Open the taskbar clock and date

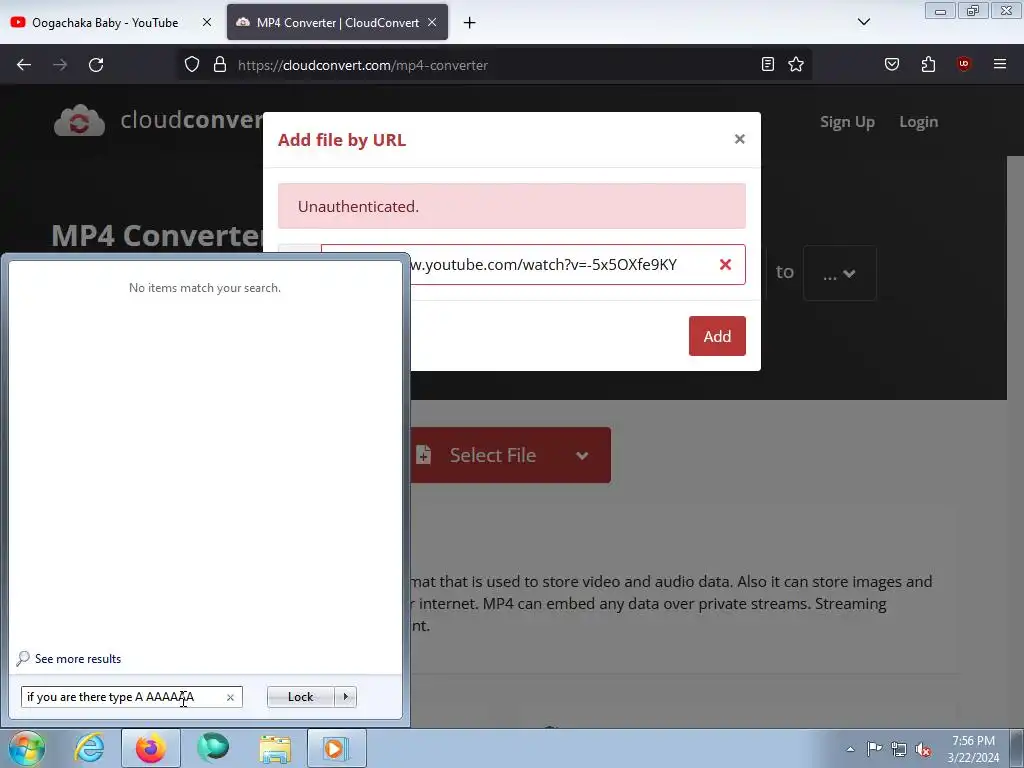point(973,749)
